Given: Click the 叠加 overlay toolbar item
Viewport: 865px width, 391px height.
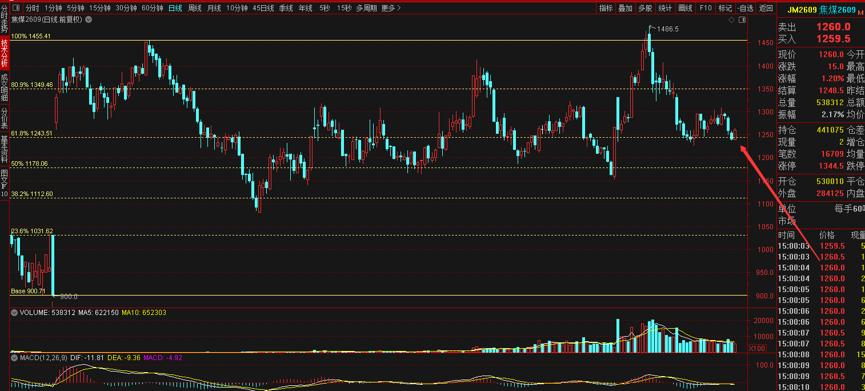Looking at the screenshot, I should [626, 8].
